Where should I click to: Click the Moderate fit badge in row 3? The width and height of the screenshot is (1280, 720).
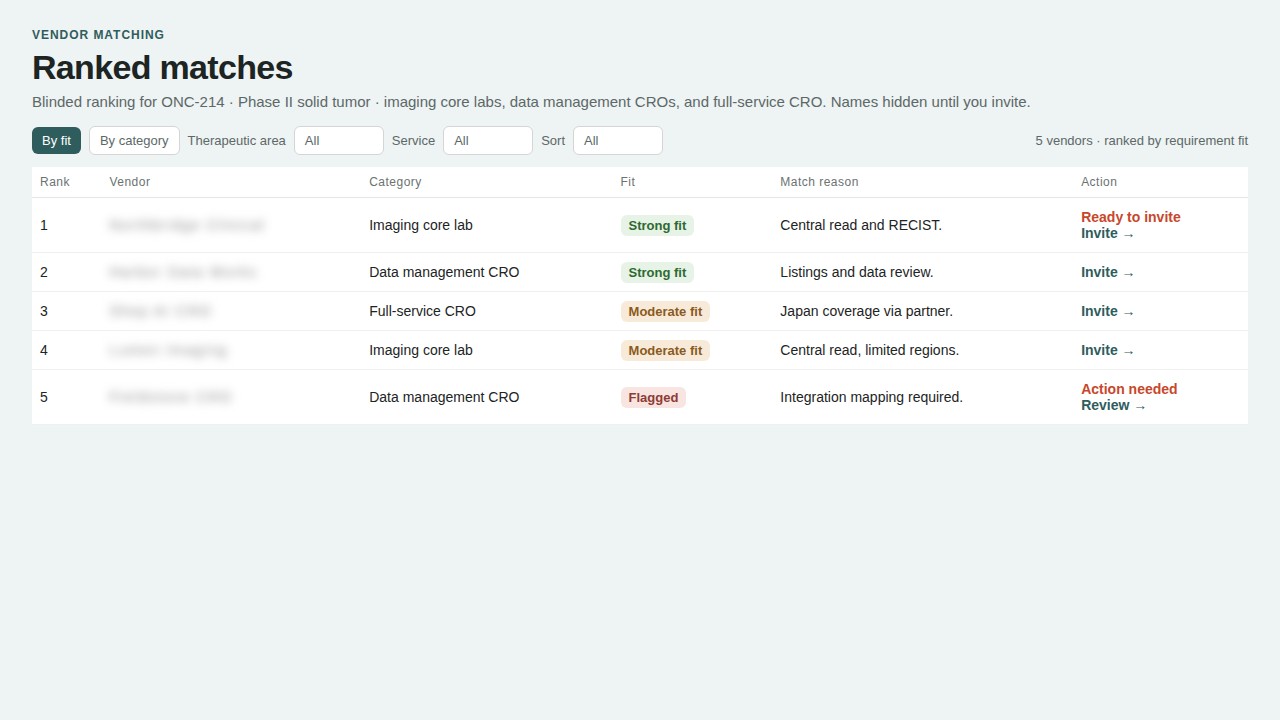[x=665, y=311]
